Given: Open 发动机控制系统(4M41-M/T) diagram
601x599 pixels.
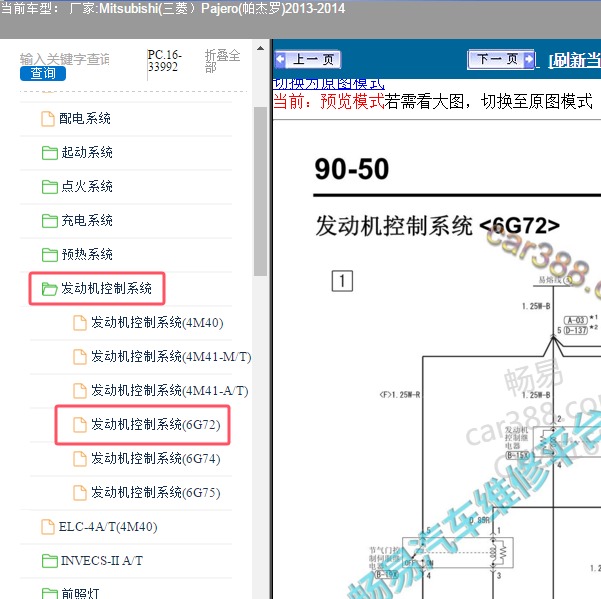Looking at the screenshot, I should click(171, 357).
